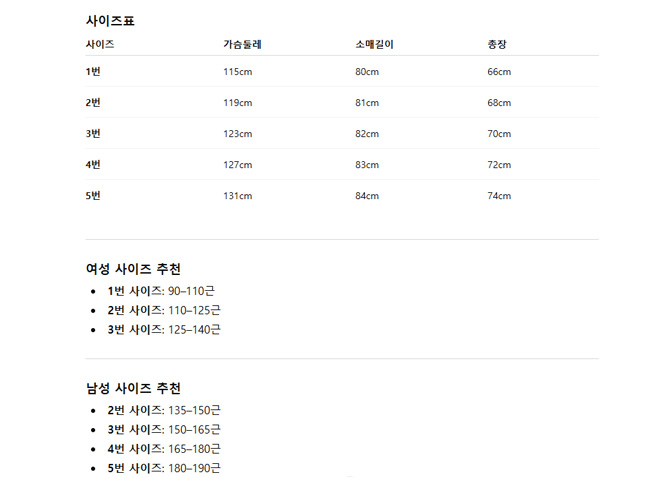
Task: Click the 81cm sleeve length cell
Action: click(367, 103)
